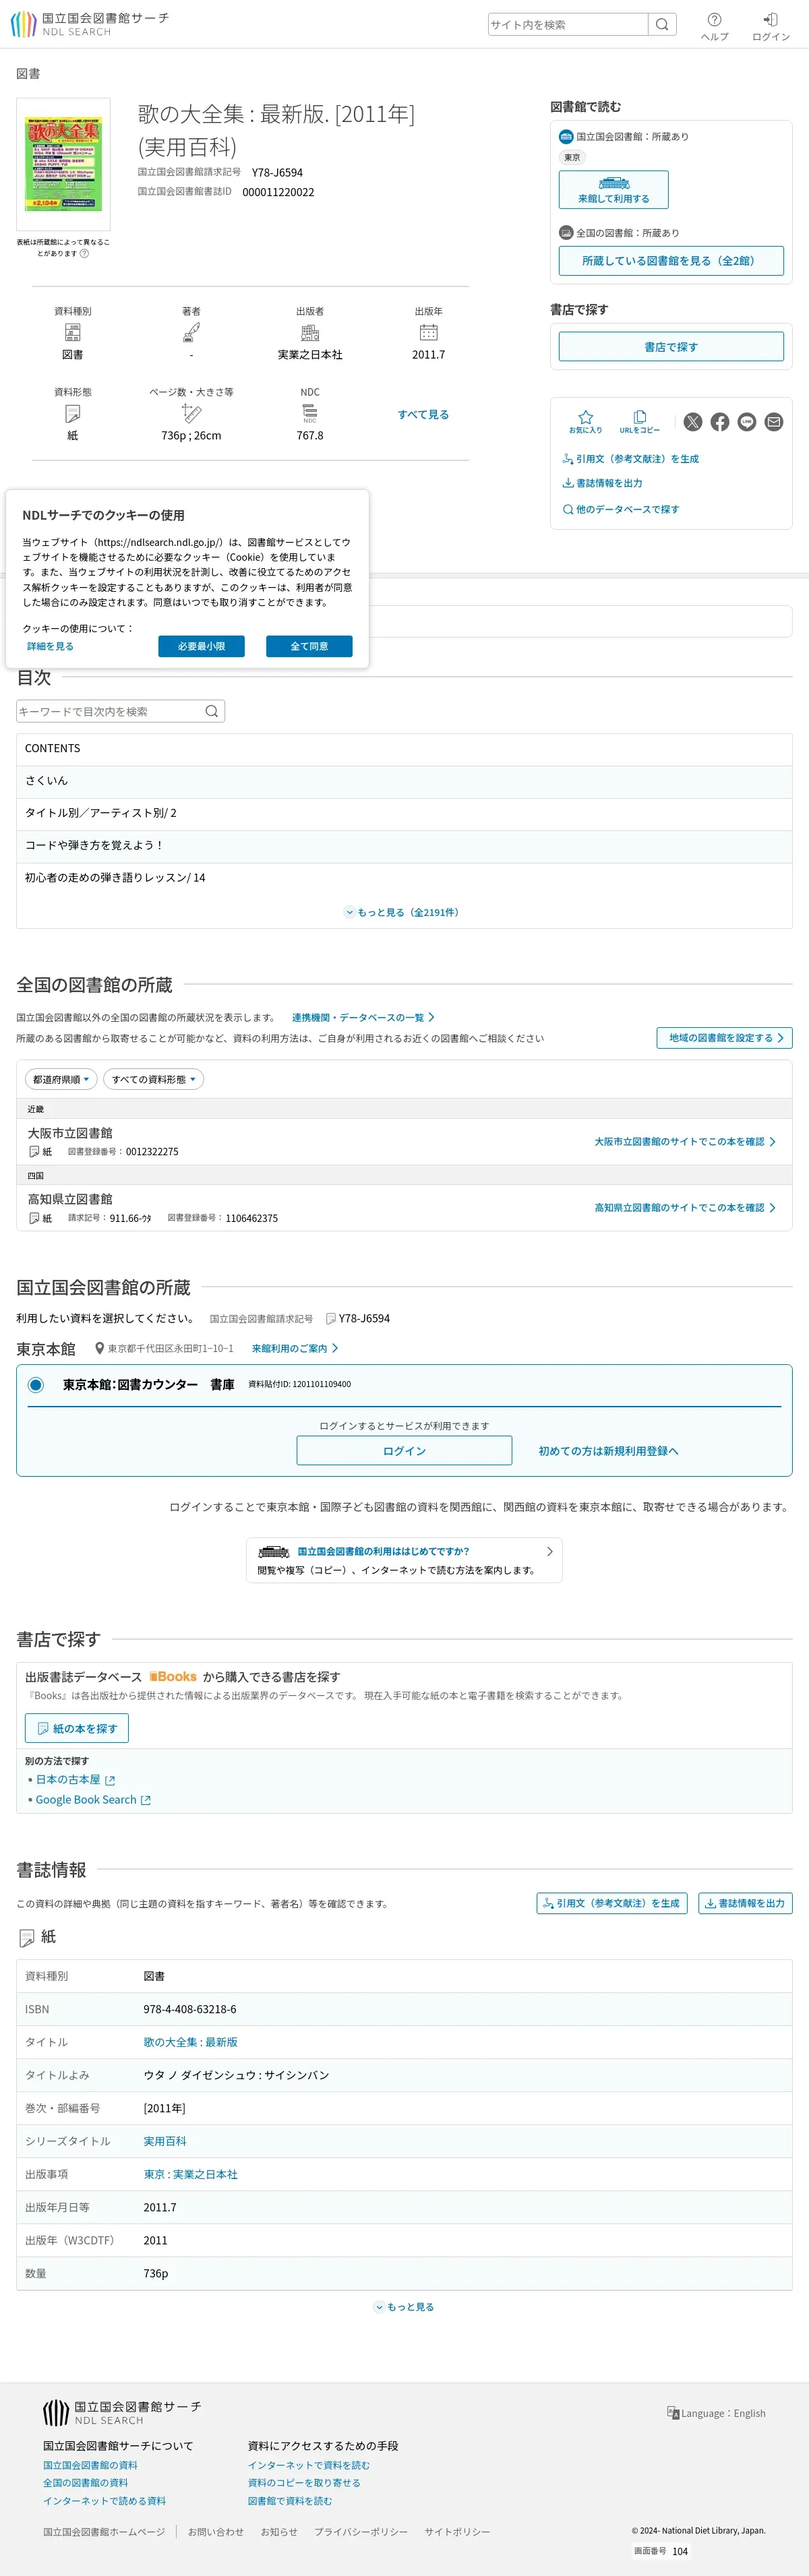Select table of contents row さくいん
The width and height of the screenshot is (809, 2576).
[x=404, y=781]
